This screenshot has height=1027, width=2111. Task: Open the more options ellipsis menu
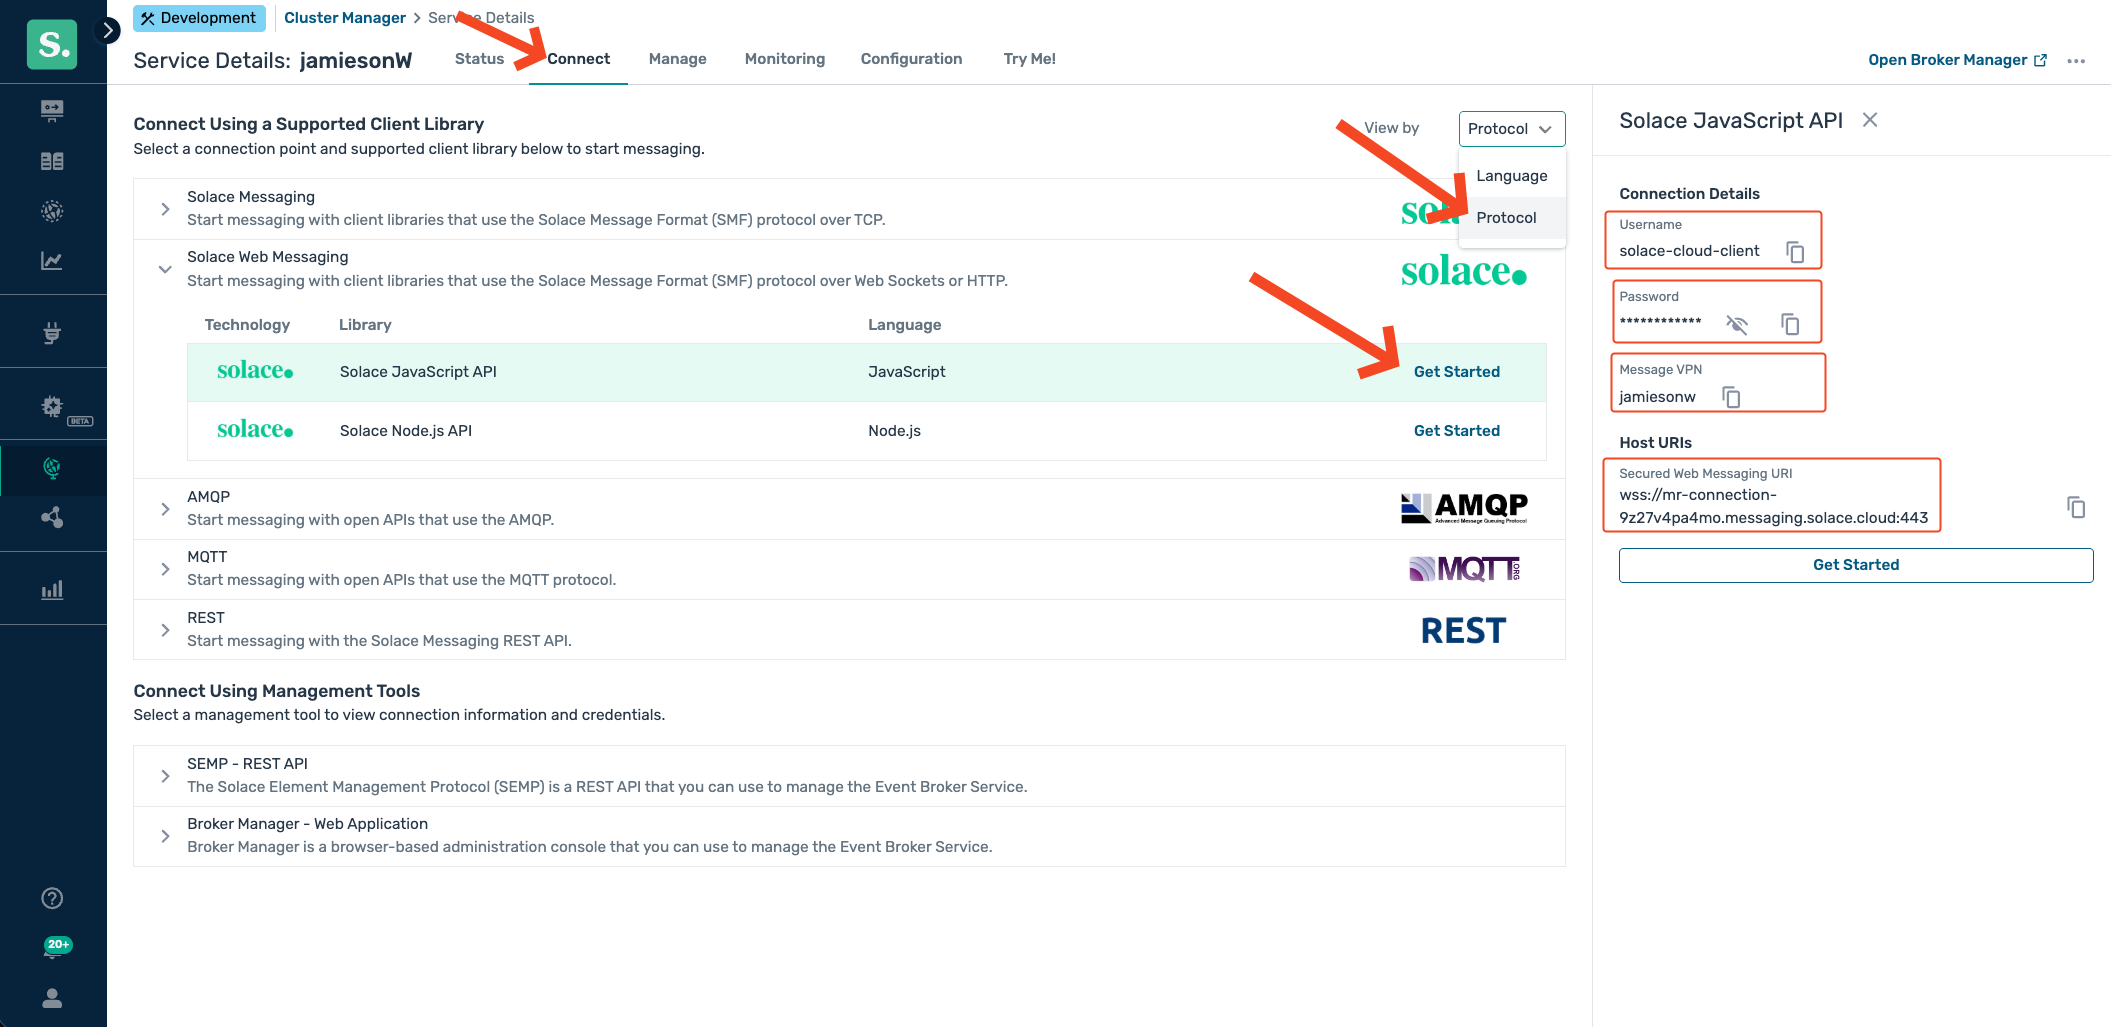2076,61
